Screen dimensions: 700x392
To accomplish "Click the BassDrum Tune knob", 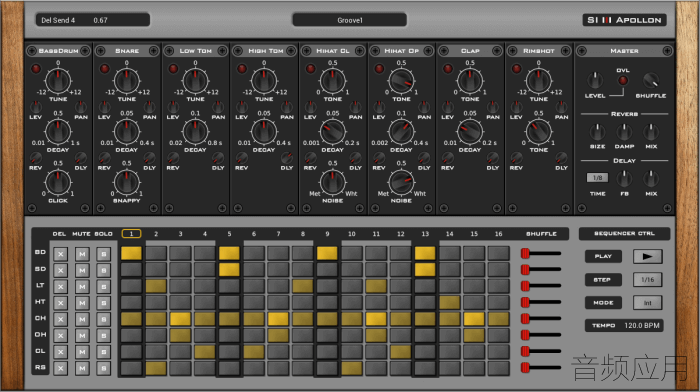I will coord(58,81).
